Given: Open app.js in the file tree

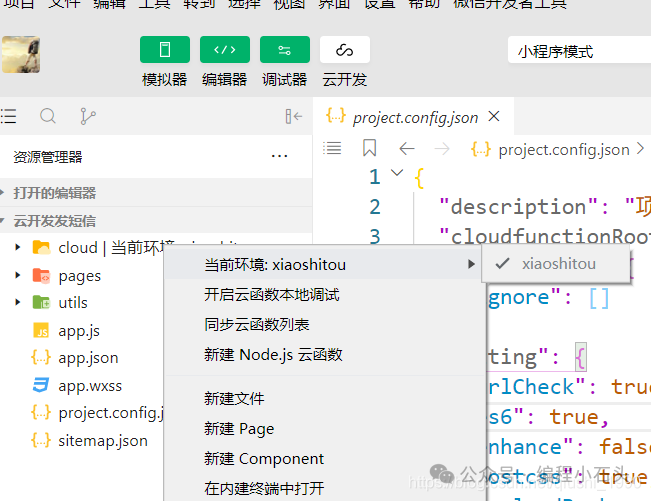Looking at the screenshot, I should (x=79, y=331).
